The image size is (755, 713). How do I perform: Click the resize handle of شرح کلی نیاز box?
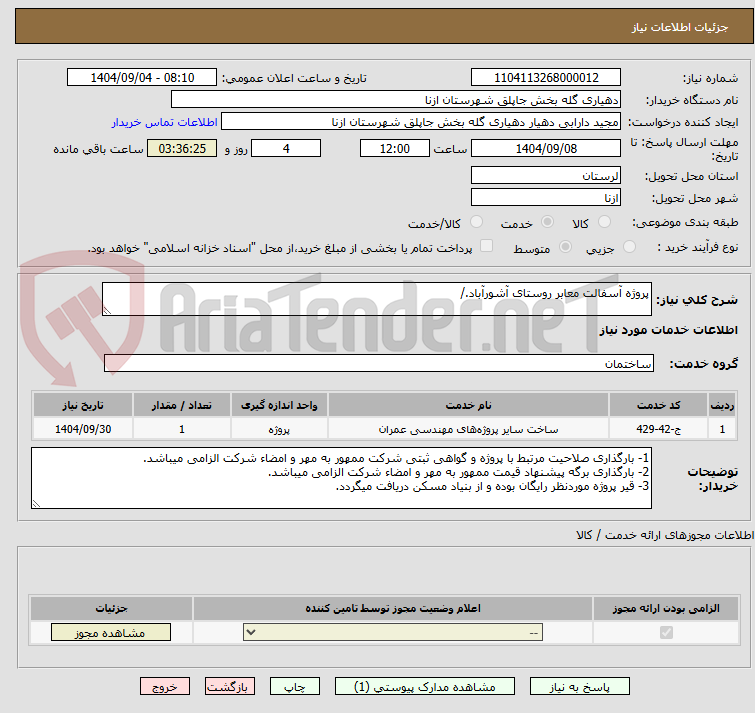pyautogui.click(x=107, y=311)
